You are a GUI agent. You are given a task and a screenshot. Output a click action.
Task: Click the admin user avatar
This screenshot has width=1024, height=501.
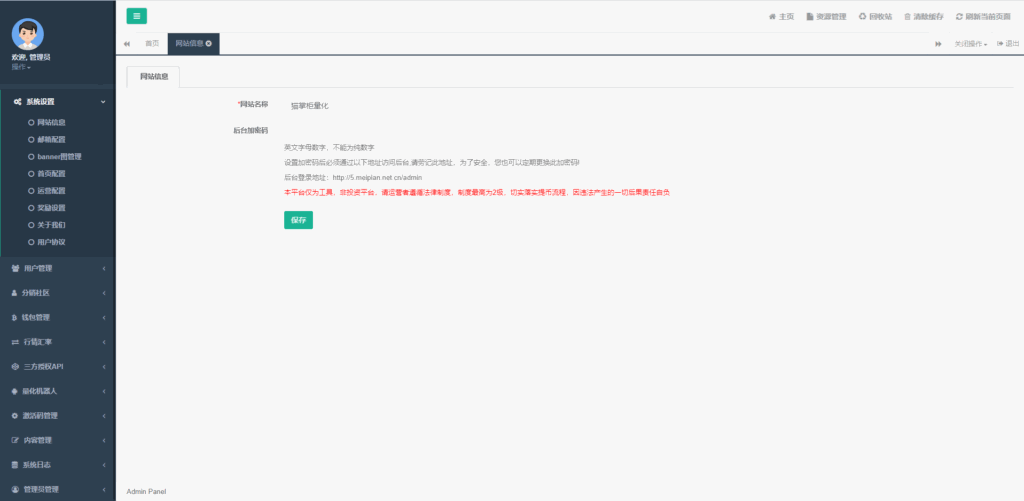coord(28,33)
